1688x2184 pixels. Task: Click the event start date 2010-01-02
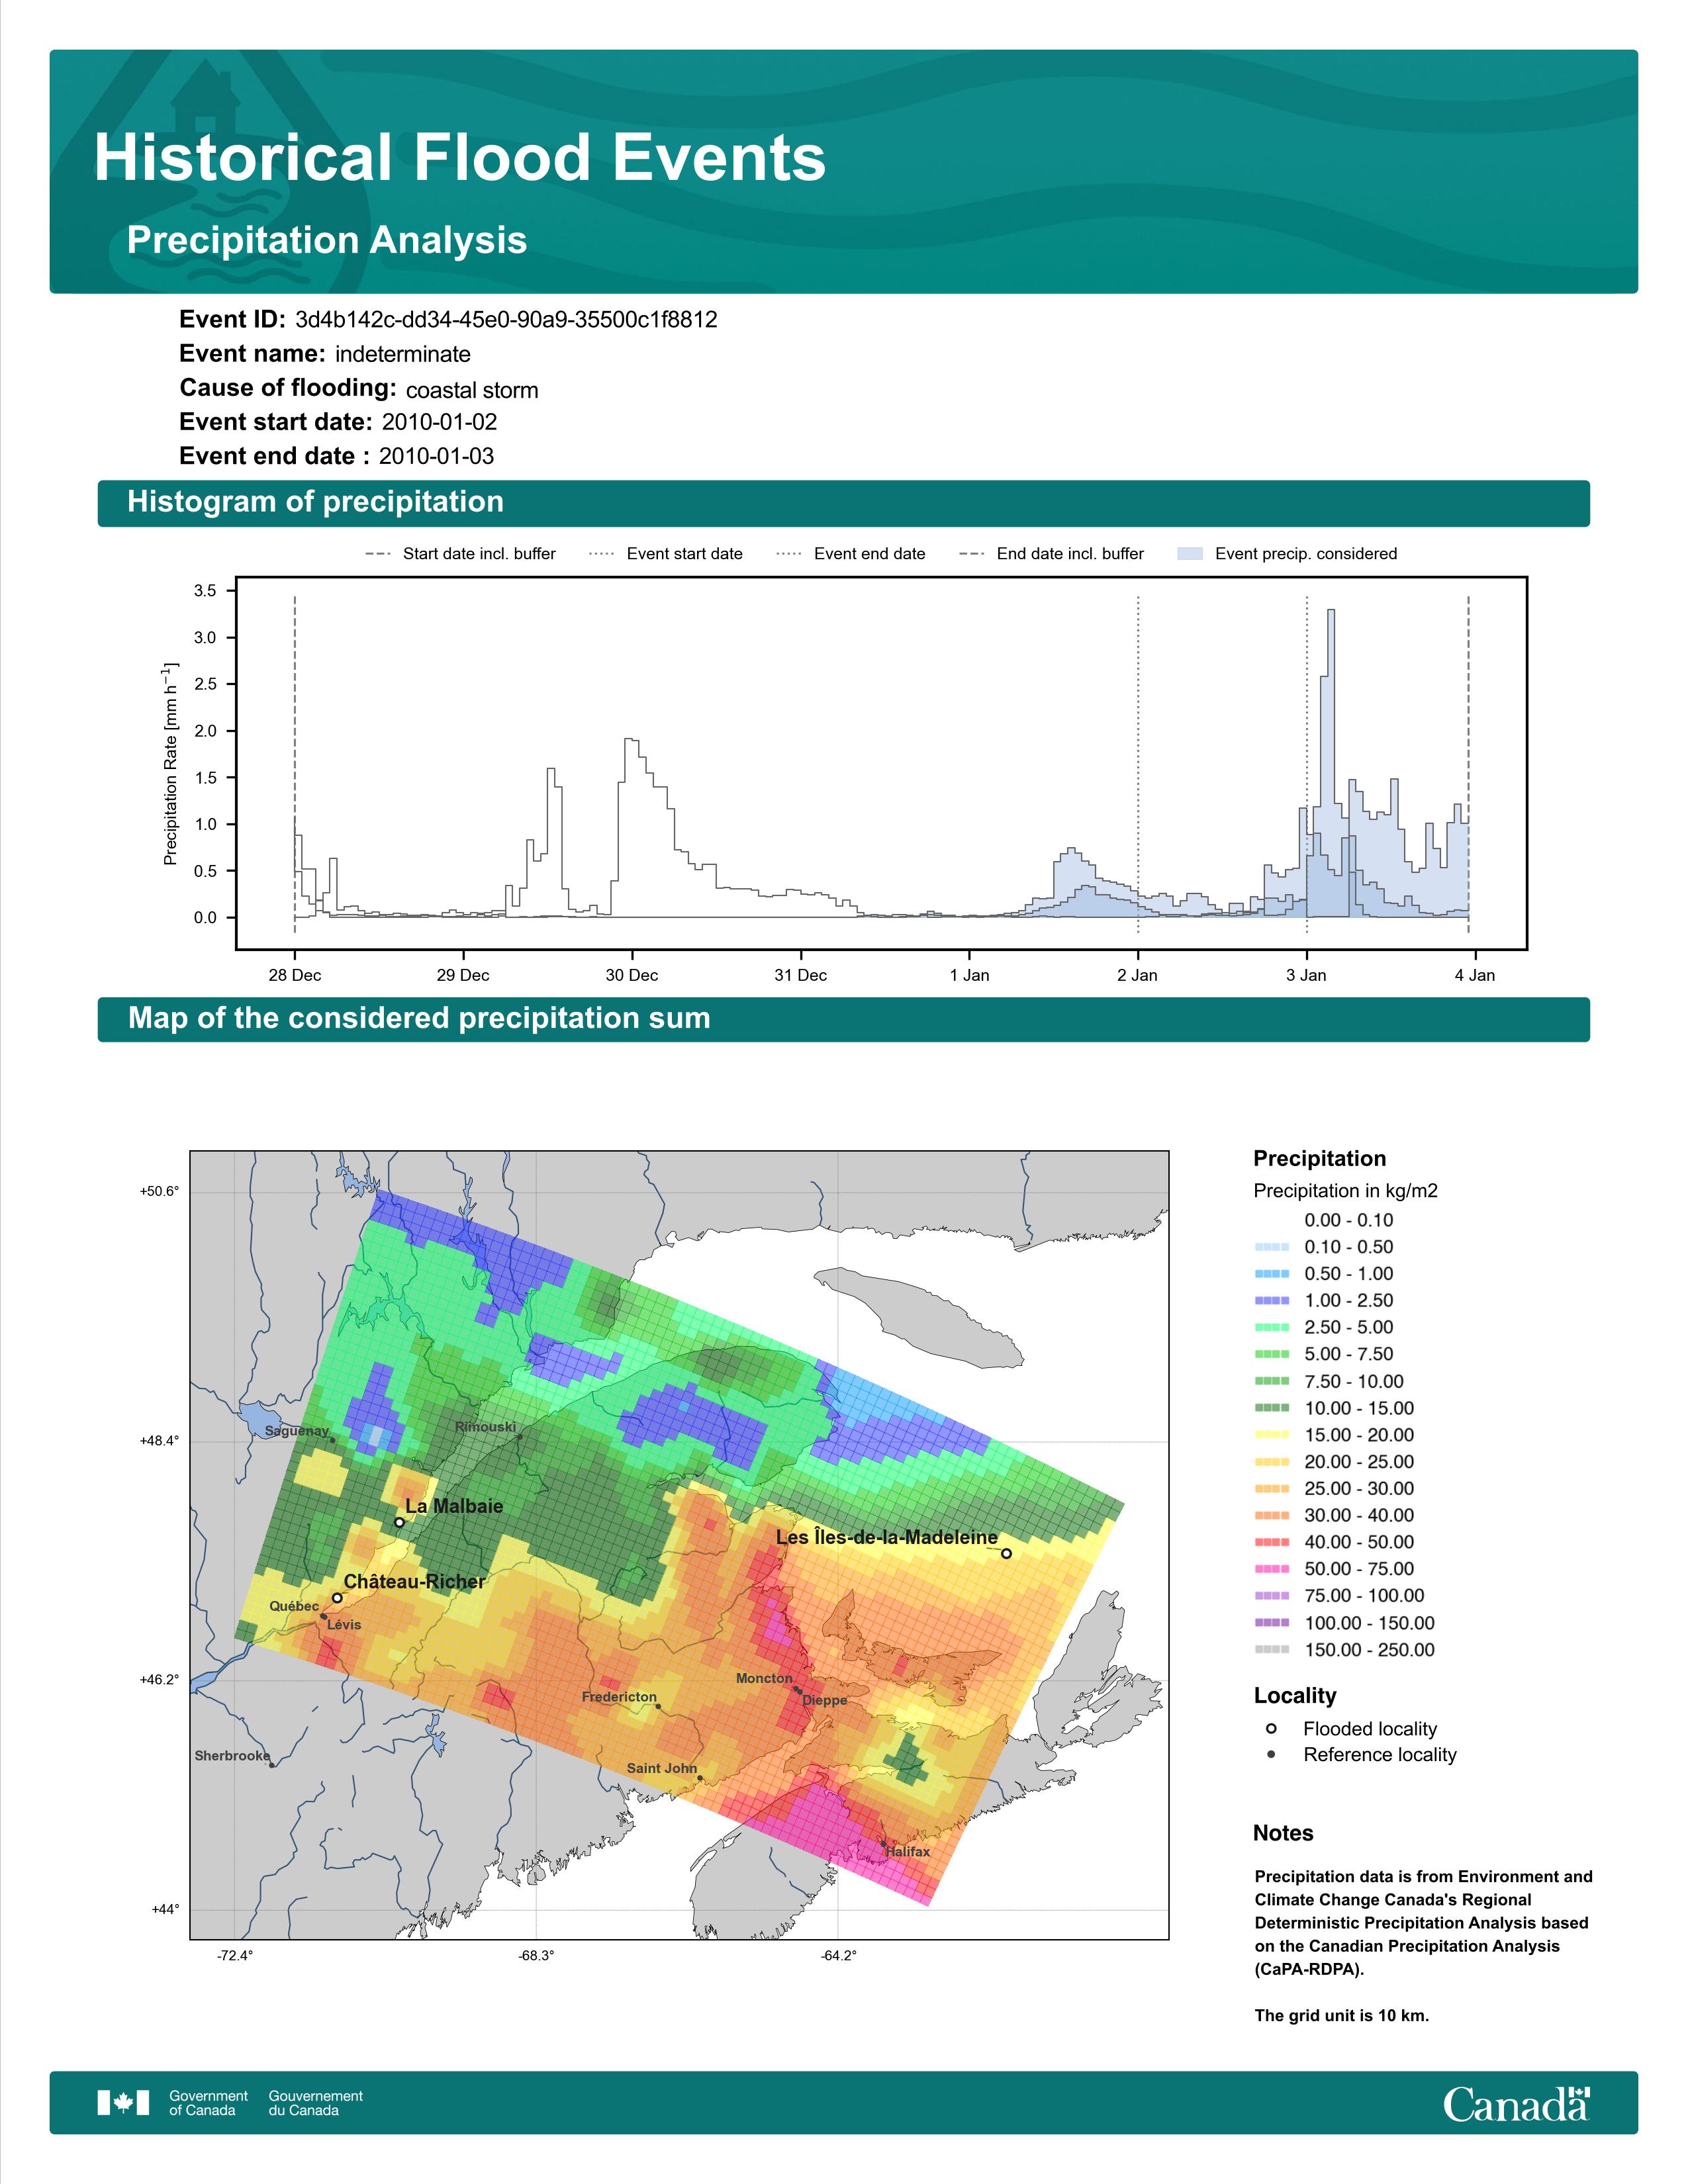[439, 422]
